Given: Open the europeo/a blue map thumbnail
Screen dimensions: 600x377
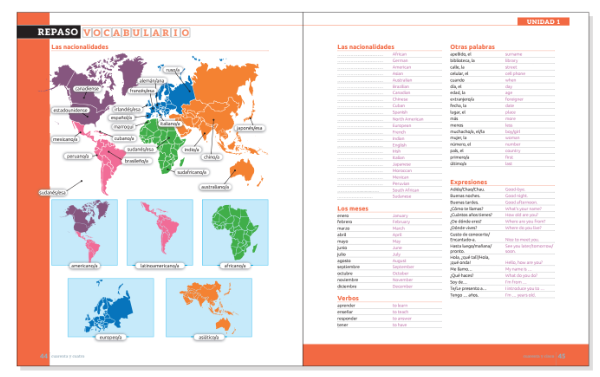Looking at the screenshot, I should [111, 308].
